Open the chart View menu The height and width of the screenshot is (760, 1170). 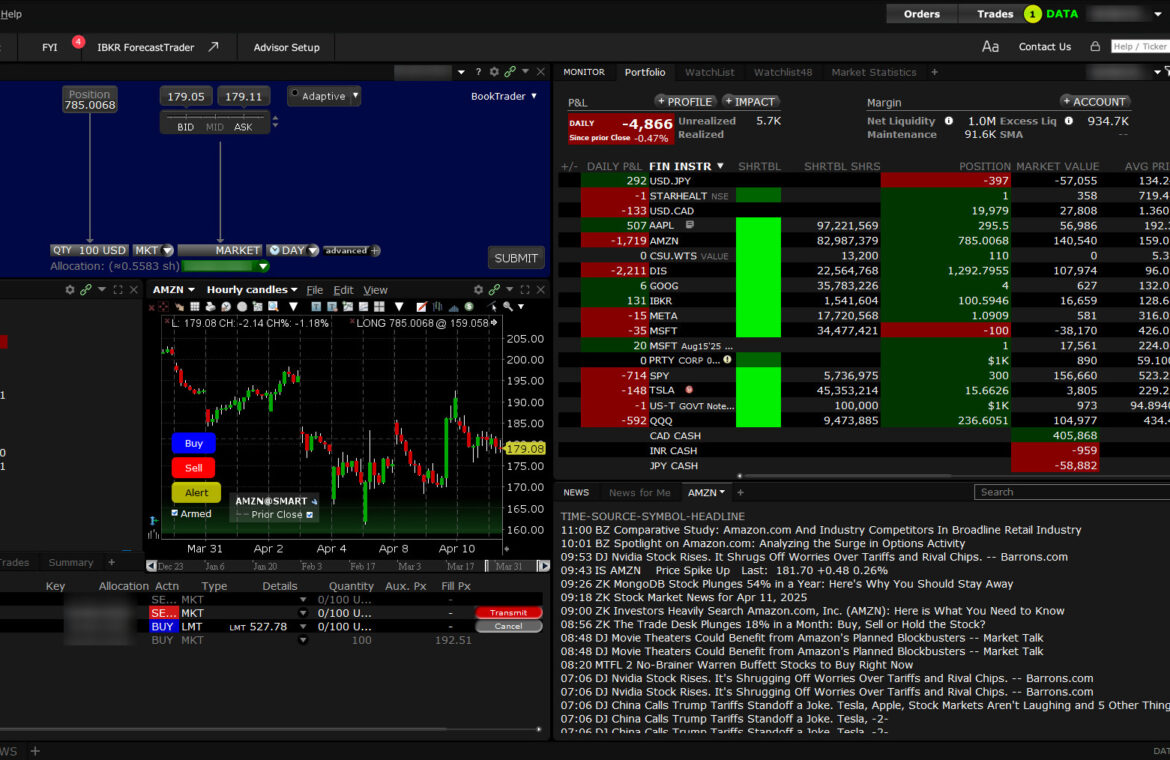click(x=375, y=290)
